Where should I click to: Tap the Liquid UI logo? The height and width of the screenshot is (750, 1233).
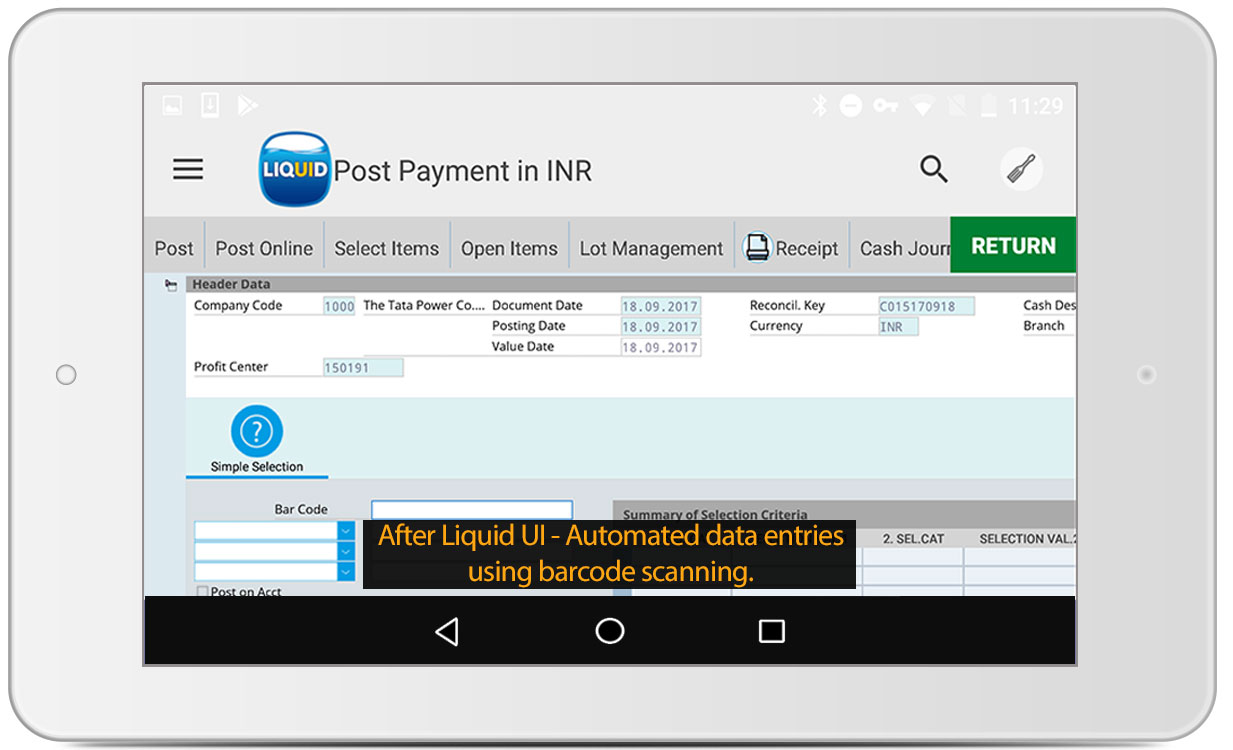(294, 170)
